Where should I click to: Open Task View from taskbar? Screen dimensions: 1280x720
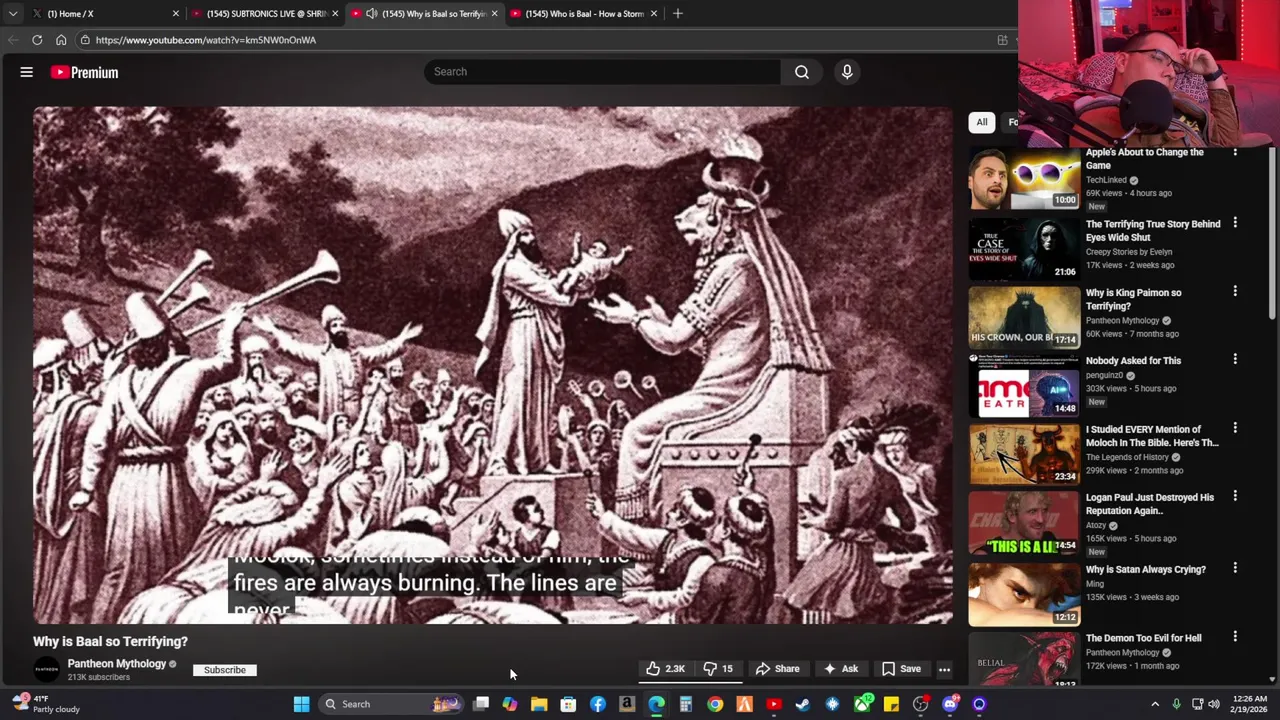click(481, 704)
